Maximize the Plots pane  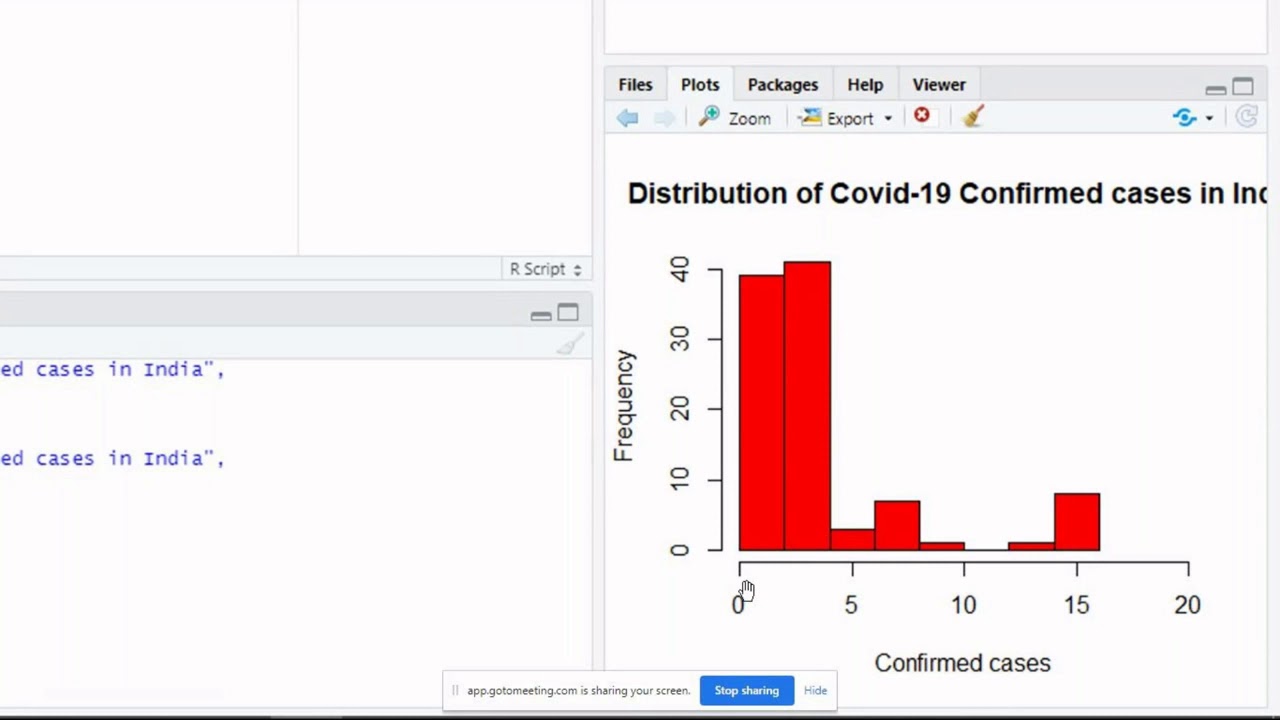(1243, 87)
